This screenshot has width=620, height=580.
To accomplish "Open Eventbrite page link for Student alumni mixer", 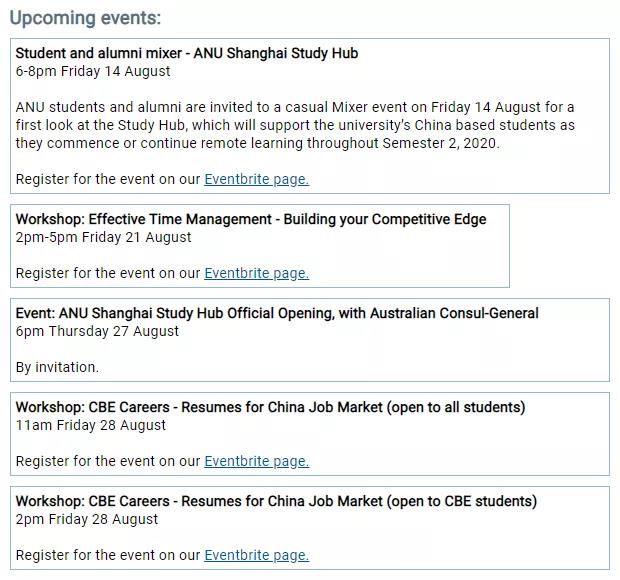I will tap(257, 179).
